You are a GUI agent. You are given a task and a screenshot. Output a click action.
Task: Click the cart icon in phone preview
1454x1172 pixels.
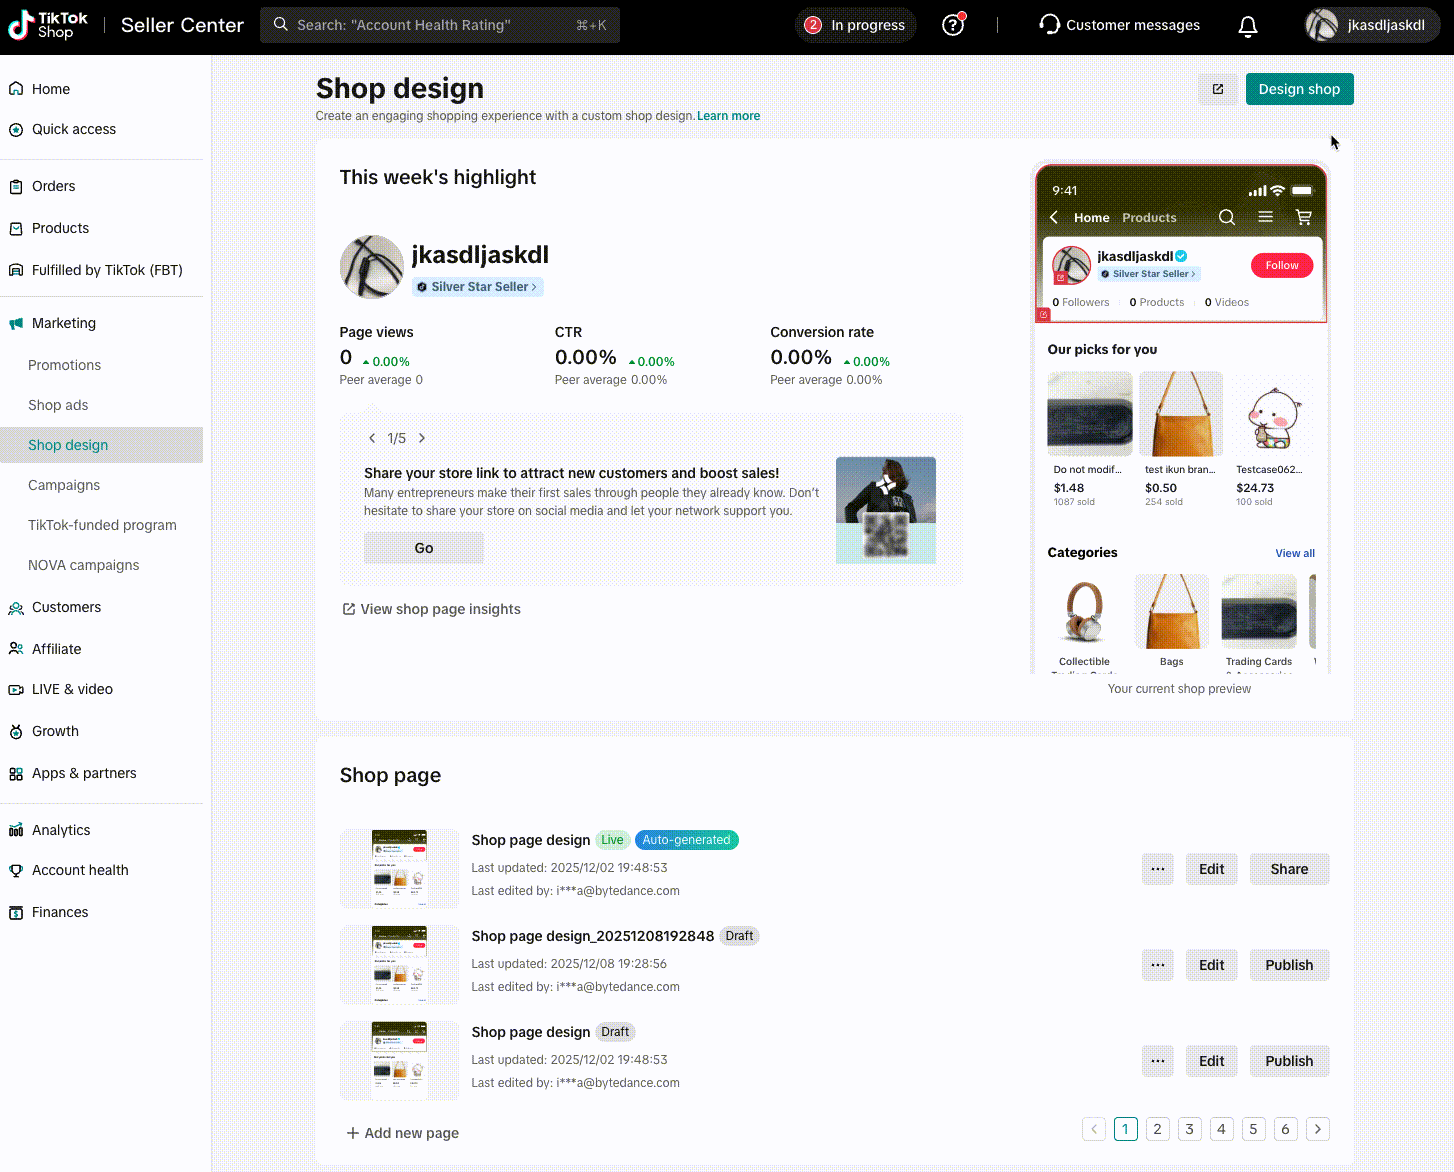1304,217
